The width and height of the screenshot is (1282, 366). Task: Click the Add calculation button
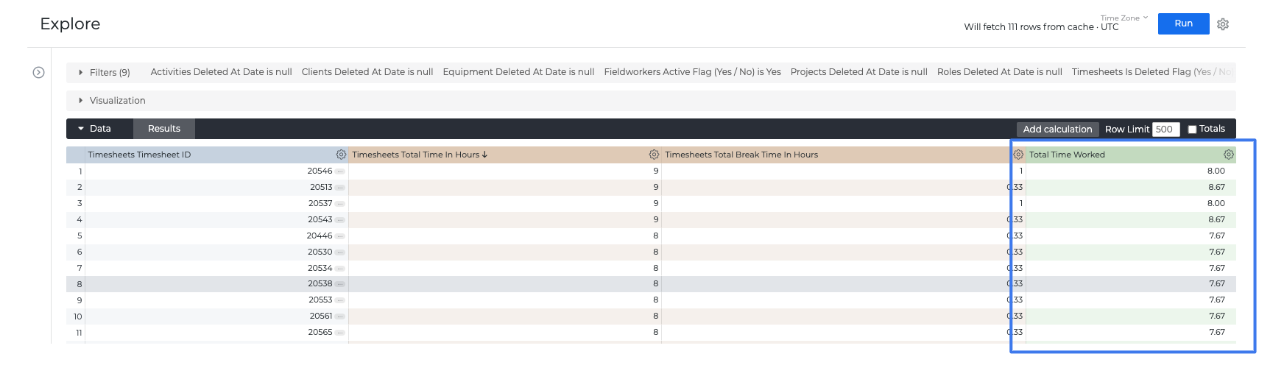coord(1058,129)
